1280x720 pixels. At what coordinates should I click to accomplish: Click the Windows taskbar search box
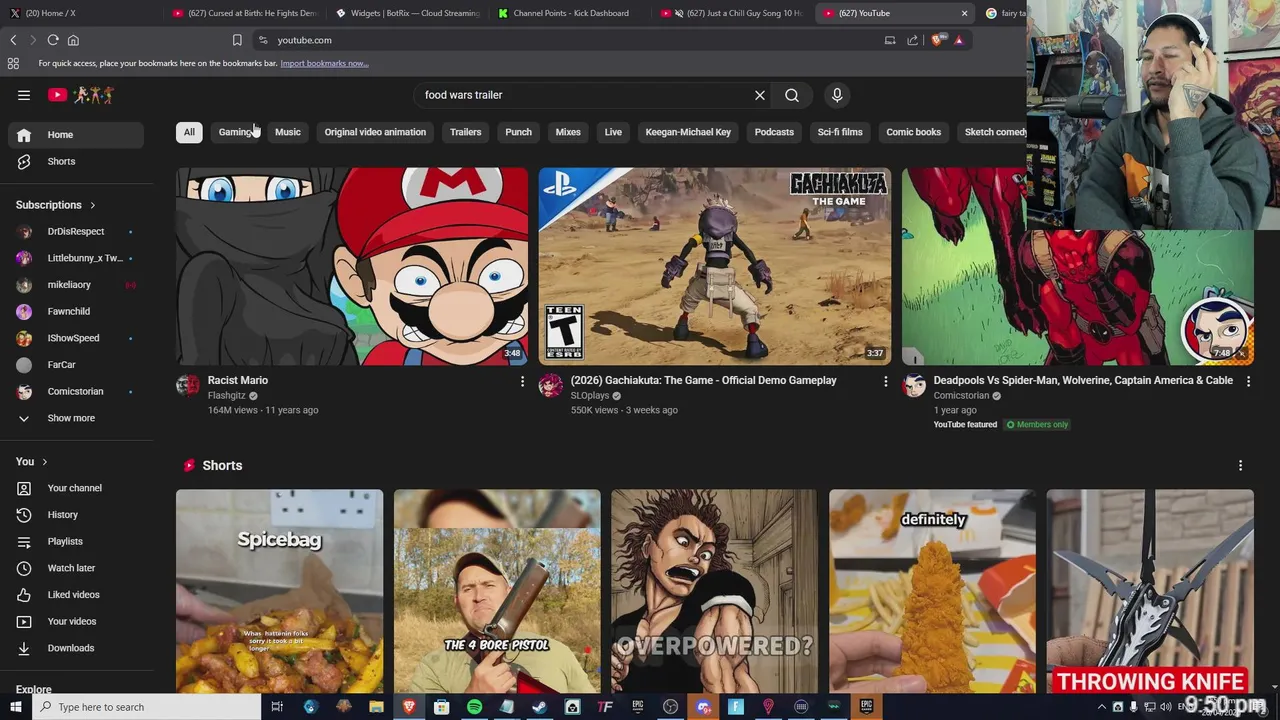tap(146, 707)
